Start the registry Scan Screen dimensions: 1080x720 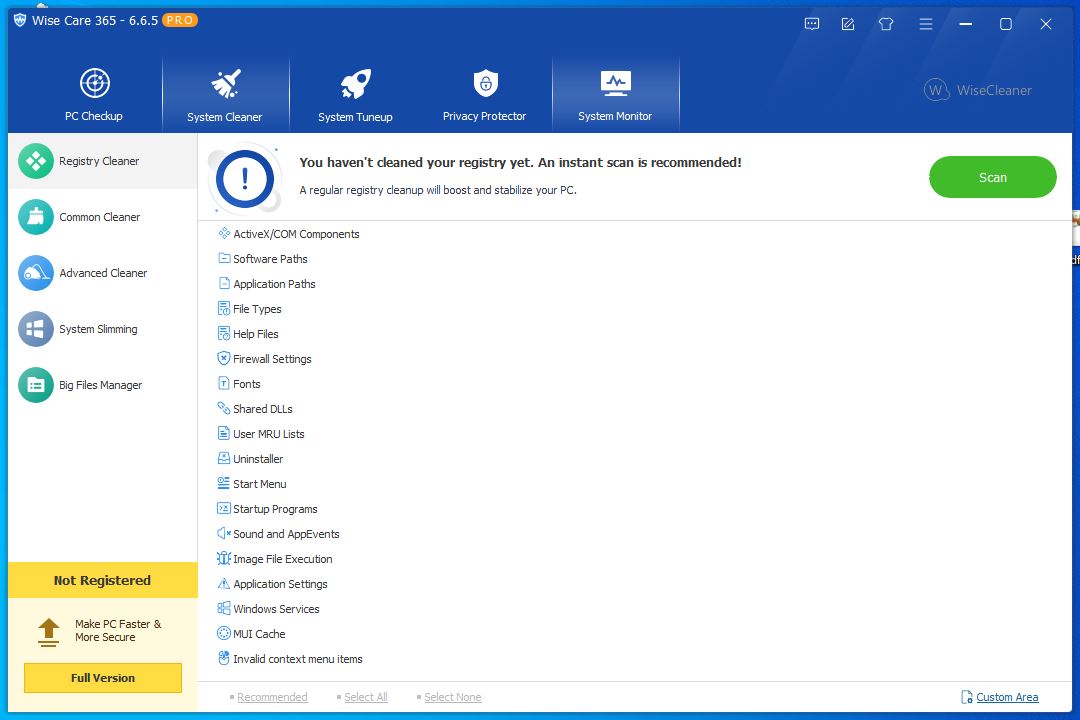[993, 177]
